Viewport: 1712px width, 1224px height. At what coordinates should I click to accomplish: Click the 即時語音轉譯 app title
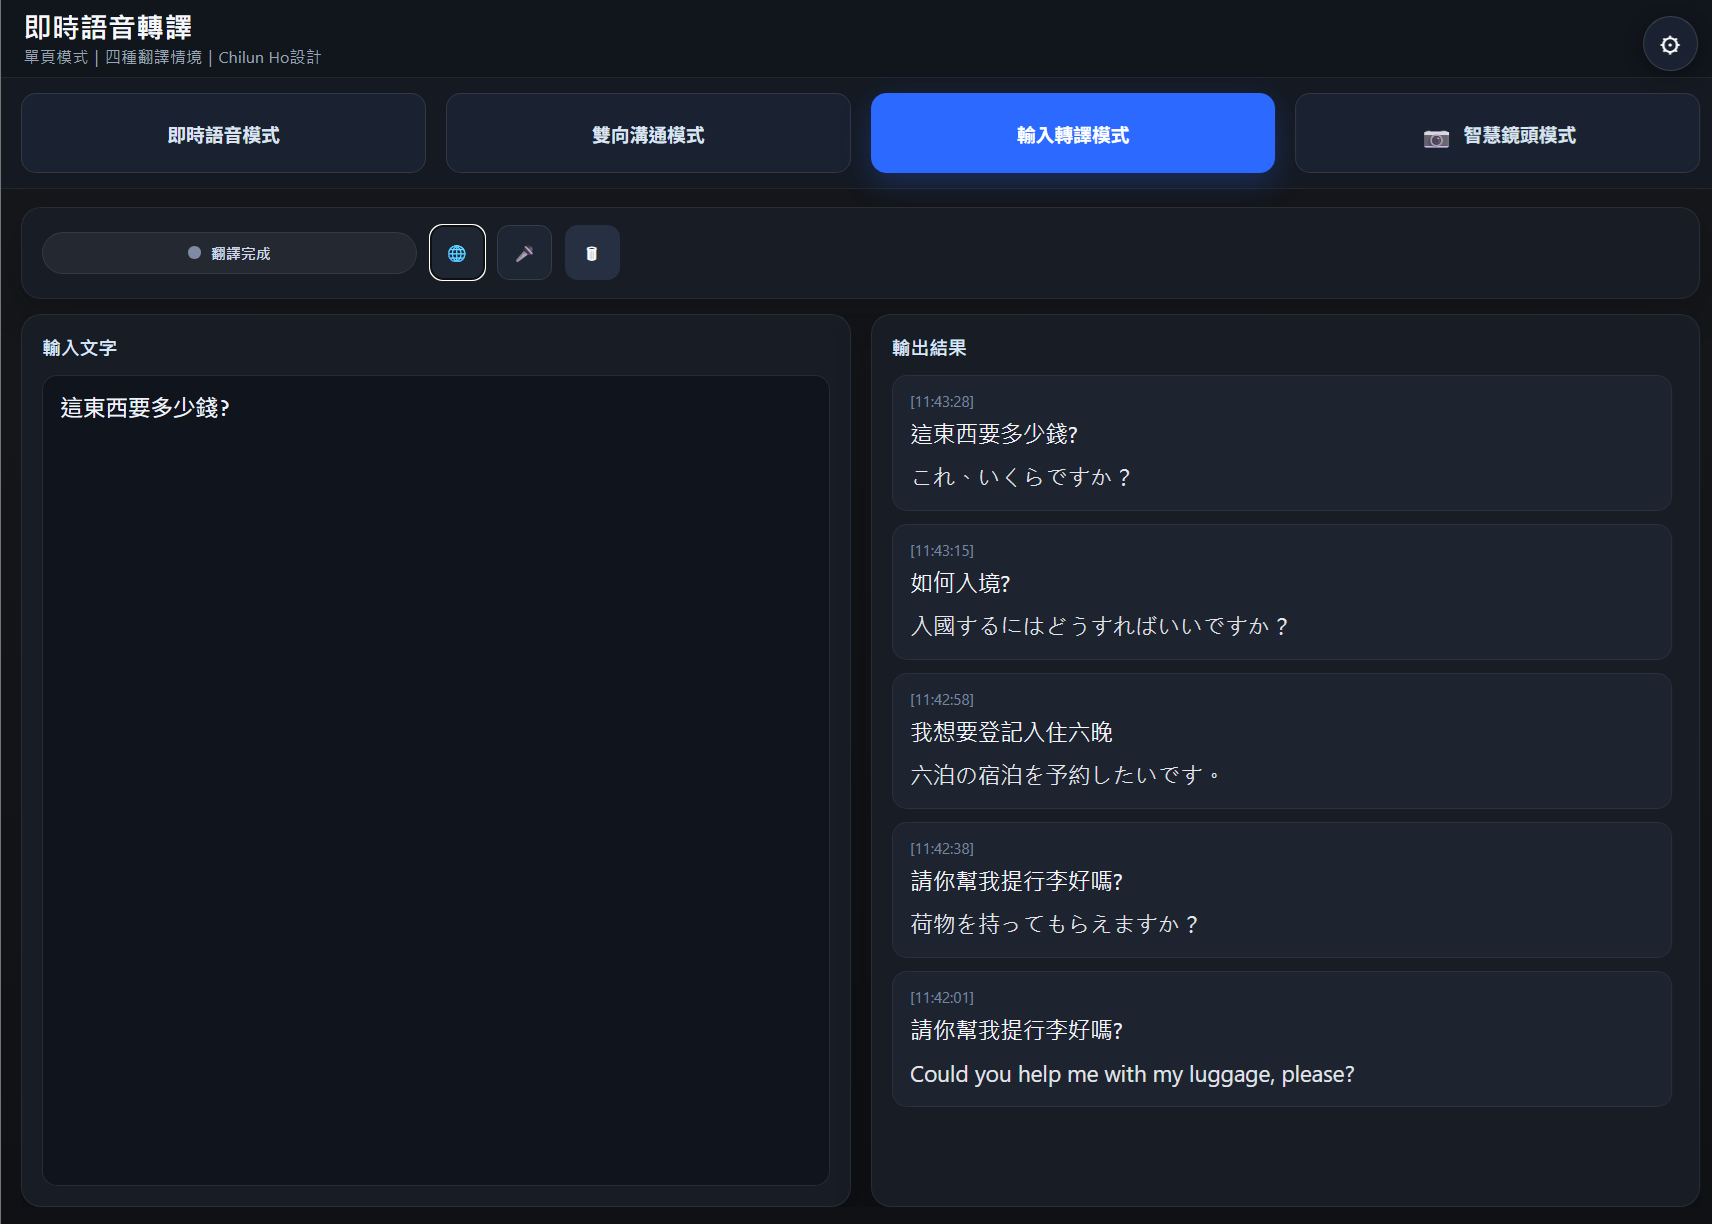coord(108,27)
